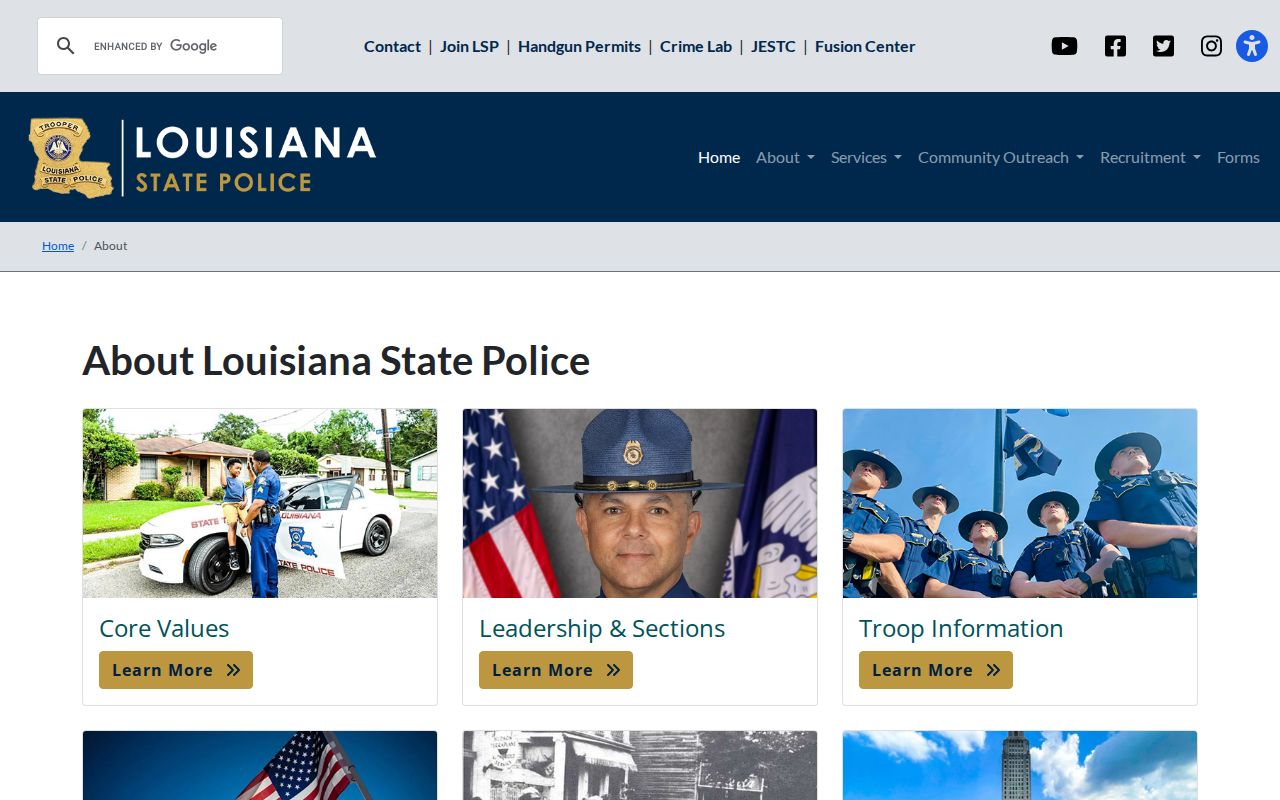This screenshot has height=800, width=1280.
Task: Click the search magnifier icon
Action: 66,46
